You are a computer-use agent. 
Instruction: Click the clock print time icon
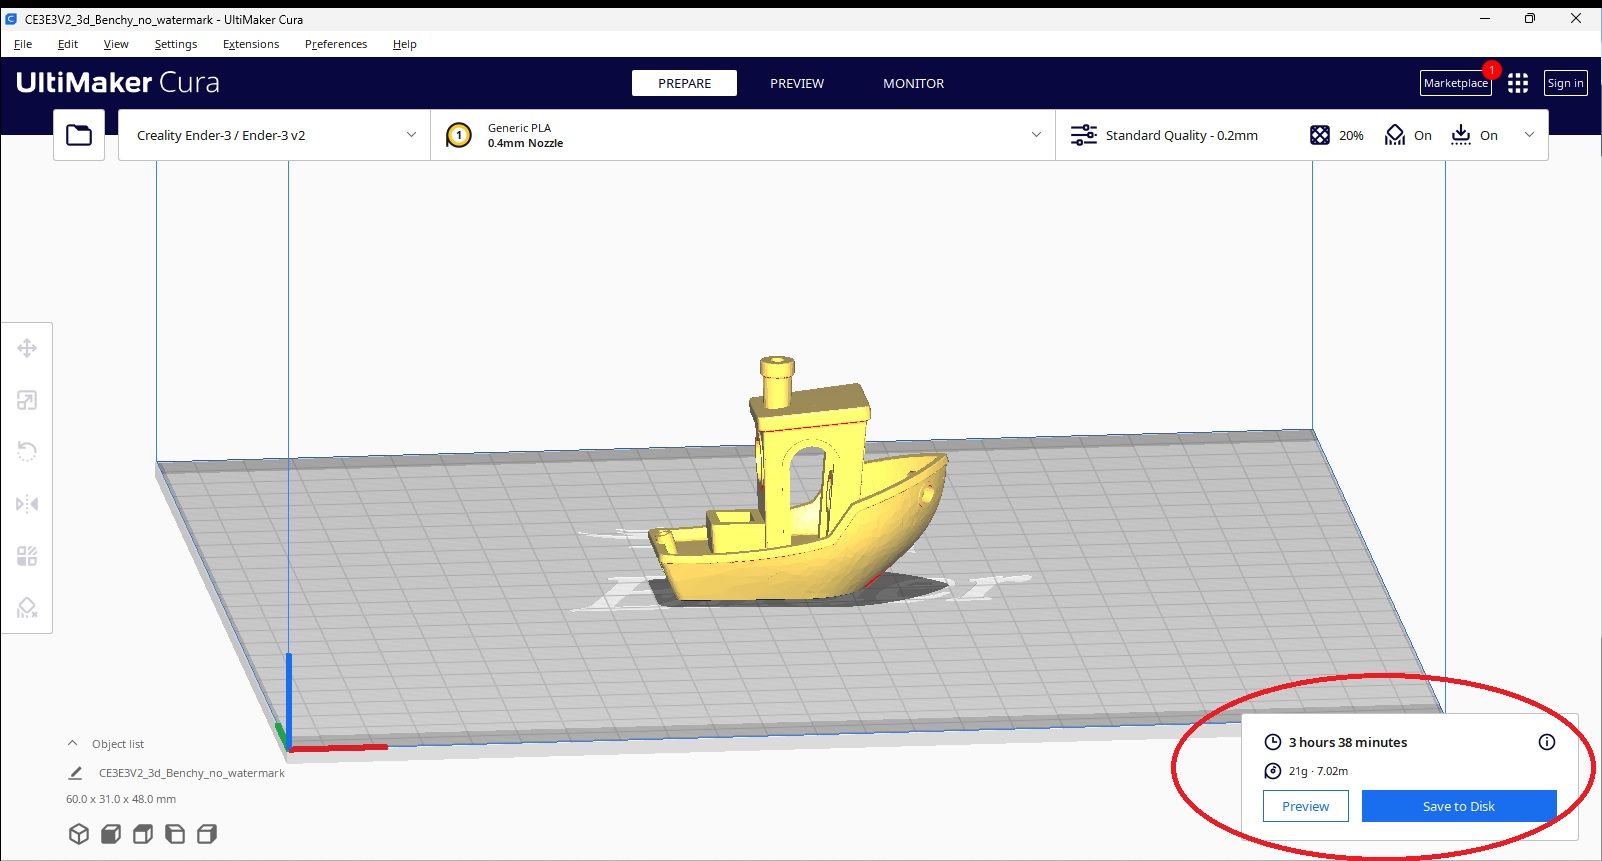point(1273,742)
